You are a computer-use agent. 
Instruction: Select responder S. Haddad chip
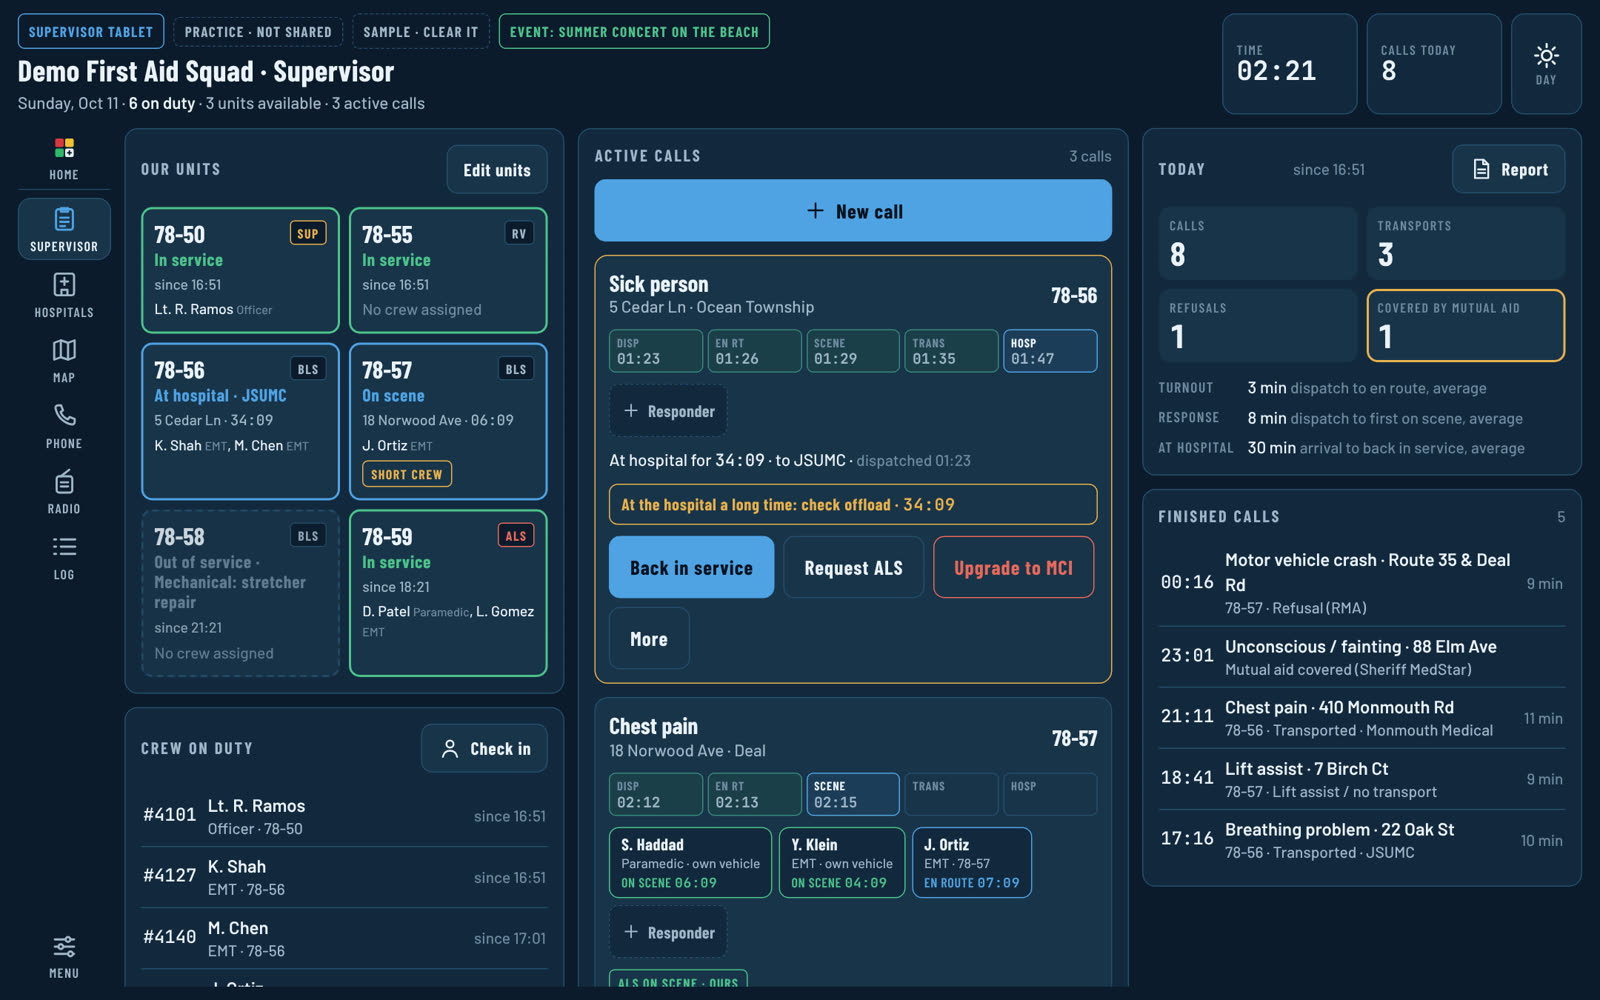click(690, 862)
